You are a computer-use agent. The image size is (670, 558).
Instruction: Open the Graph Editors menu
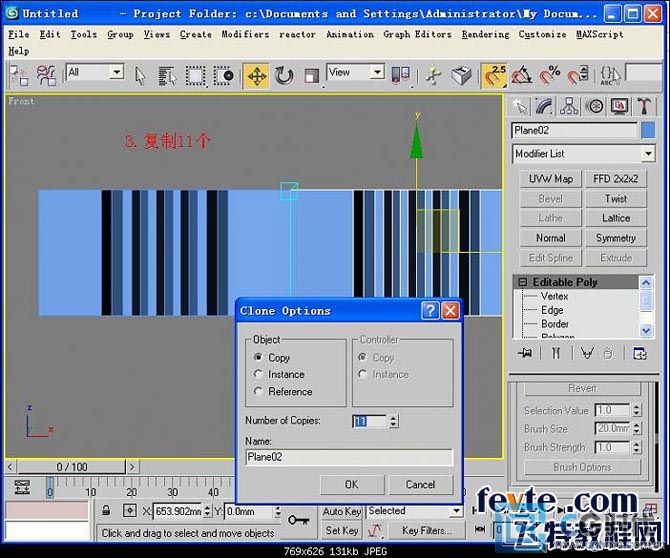pyautogui.click(x=417, y=34)
